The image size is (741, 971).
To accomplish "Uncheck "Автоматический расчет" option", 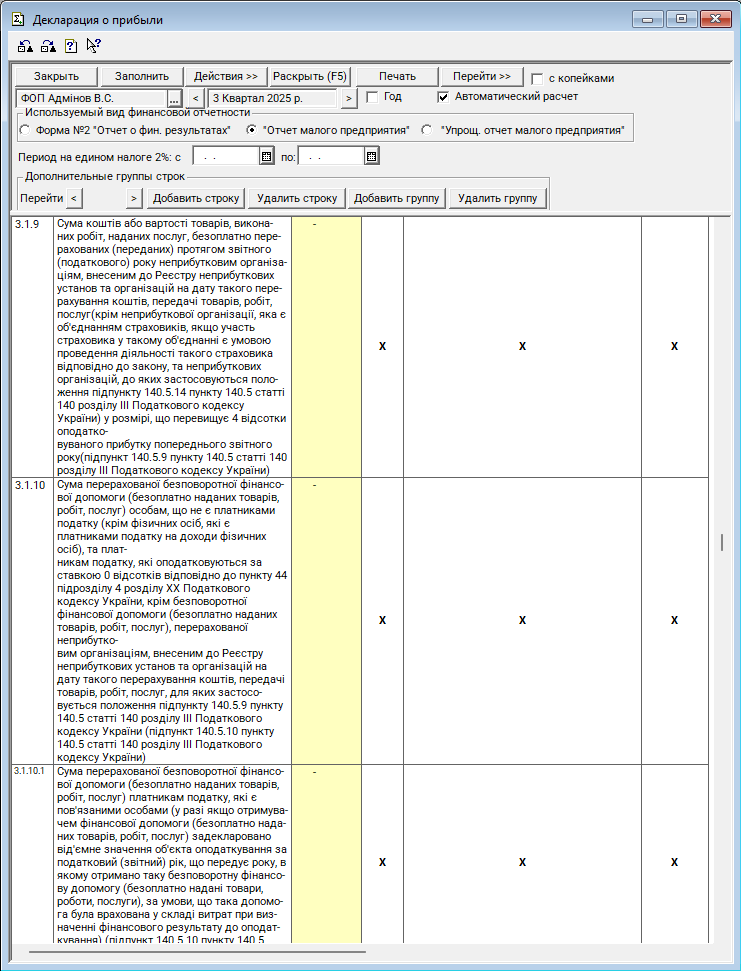I will tap(443, 97).
